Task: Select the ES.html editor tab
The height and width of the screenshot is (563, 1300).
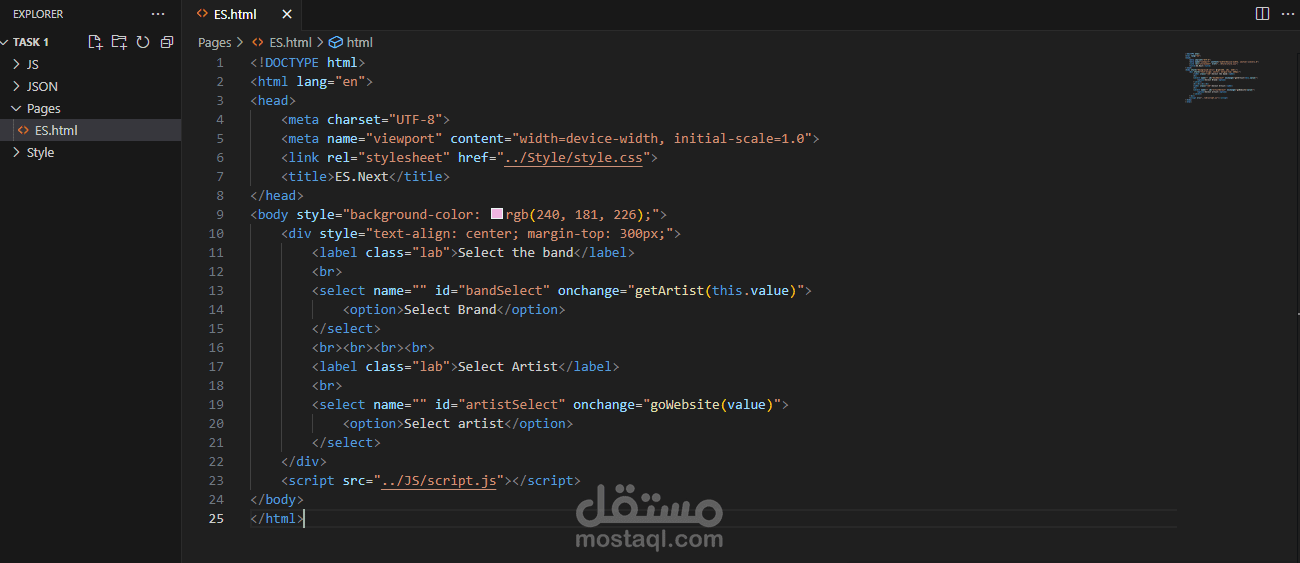Action: [235, 14]
